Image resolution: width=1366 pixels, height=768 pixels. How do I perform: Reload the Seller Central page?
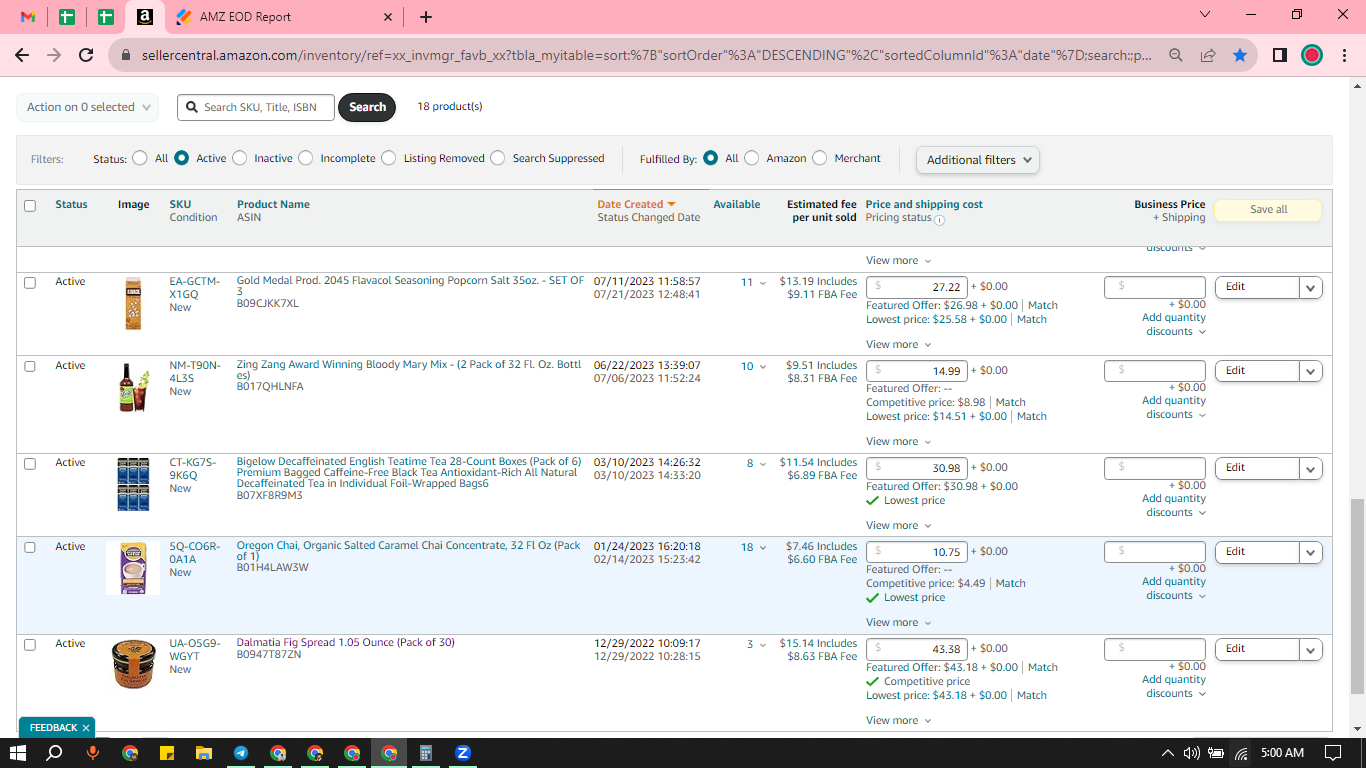coord(86,55)
